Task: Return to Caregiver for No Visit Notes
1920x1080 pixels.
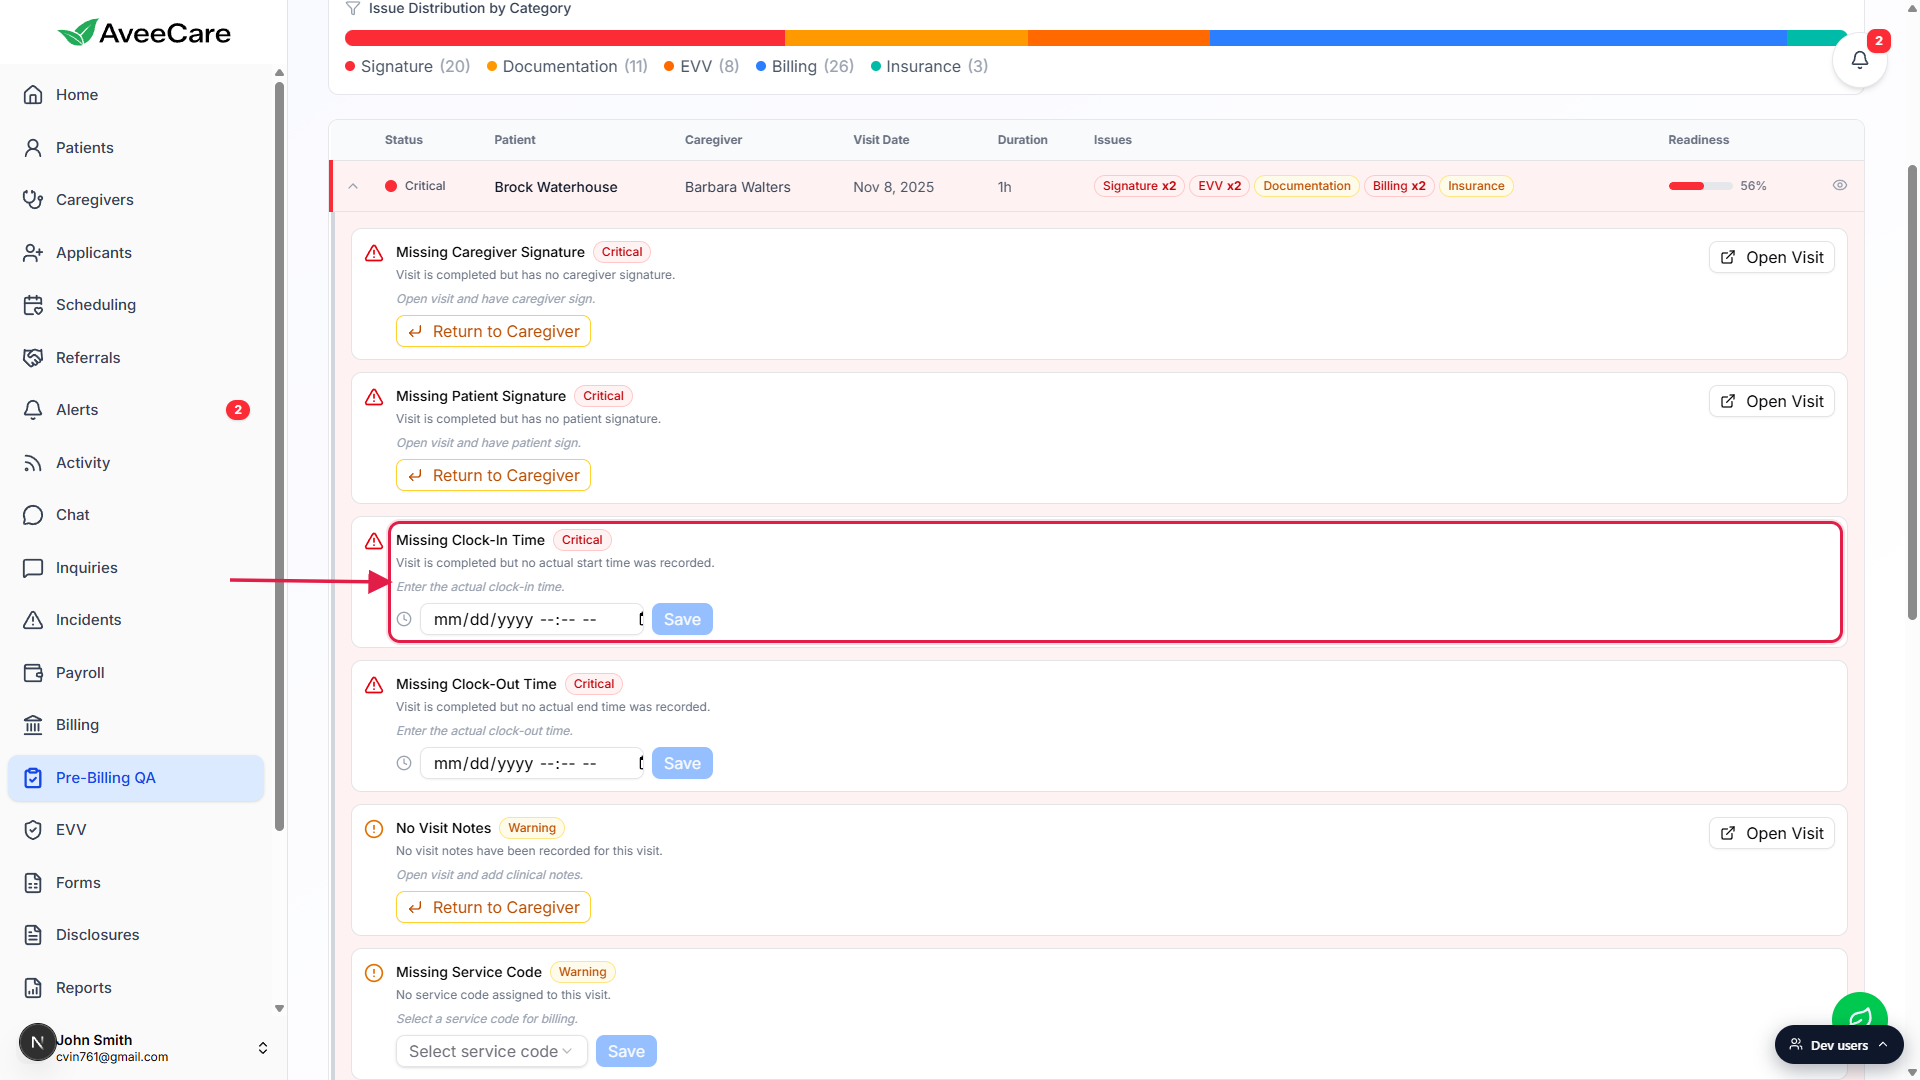Action: click(493, 907)
